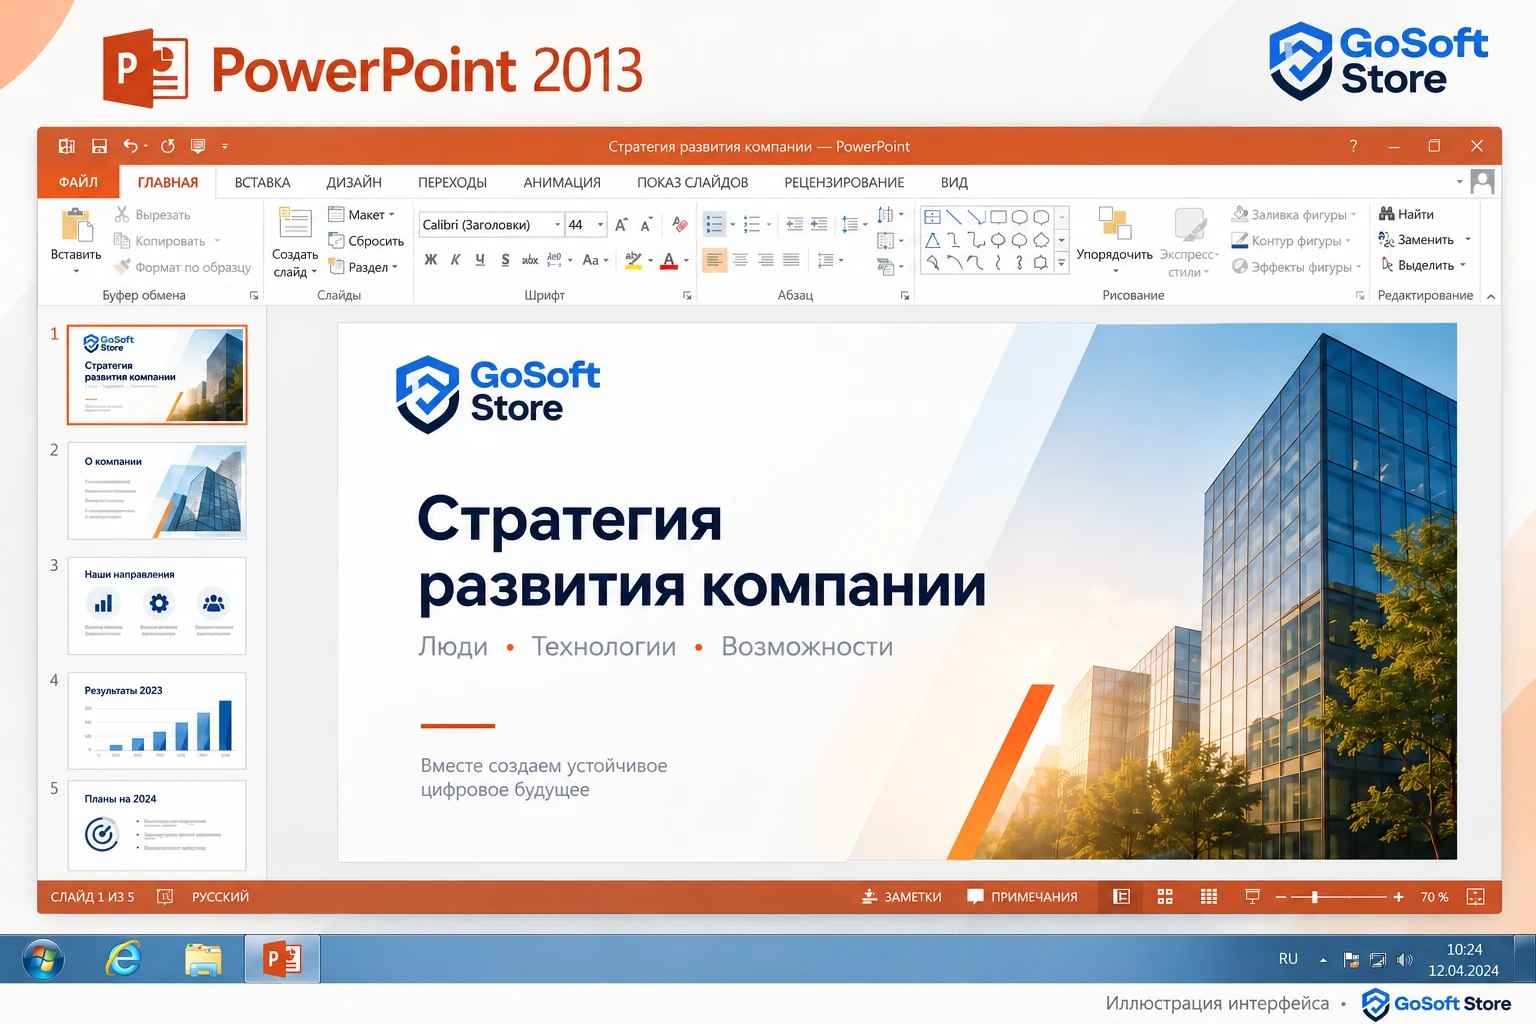This screenshot has width=1536, height=1024.
Task: Switch to reading view in status bar
Action: point(1209,897)
